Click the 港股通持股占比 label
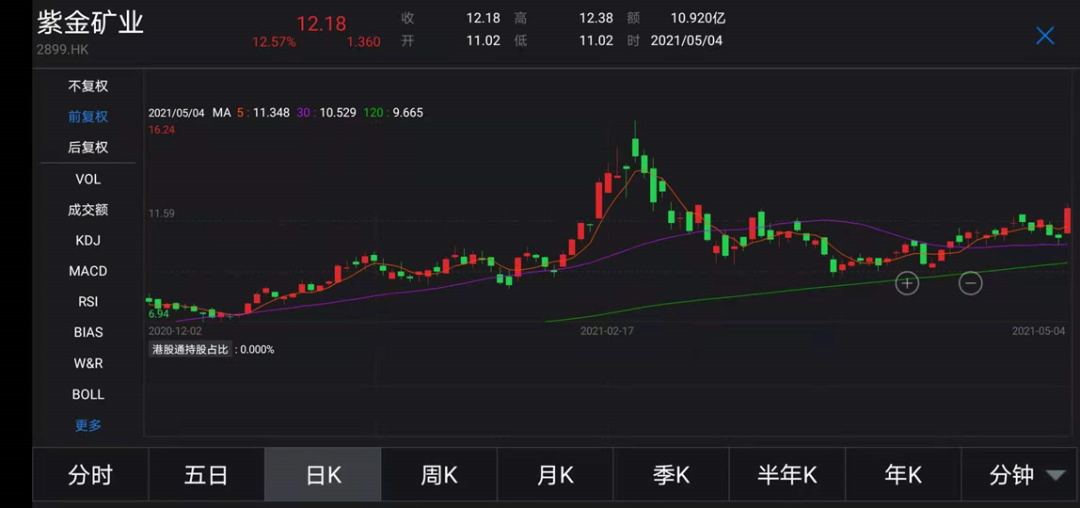Image resolution: width=1080 pixels, height=508 pixels. pos(189,350)
